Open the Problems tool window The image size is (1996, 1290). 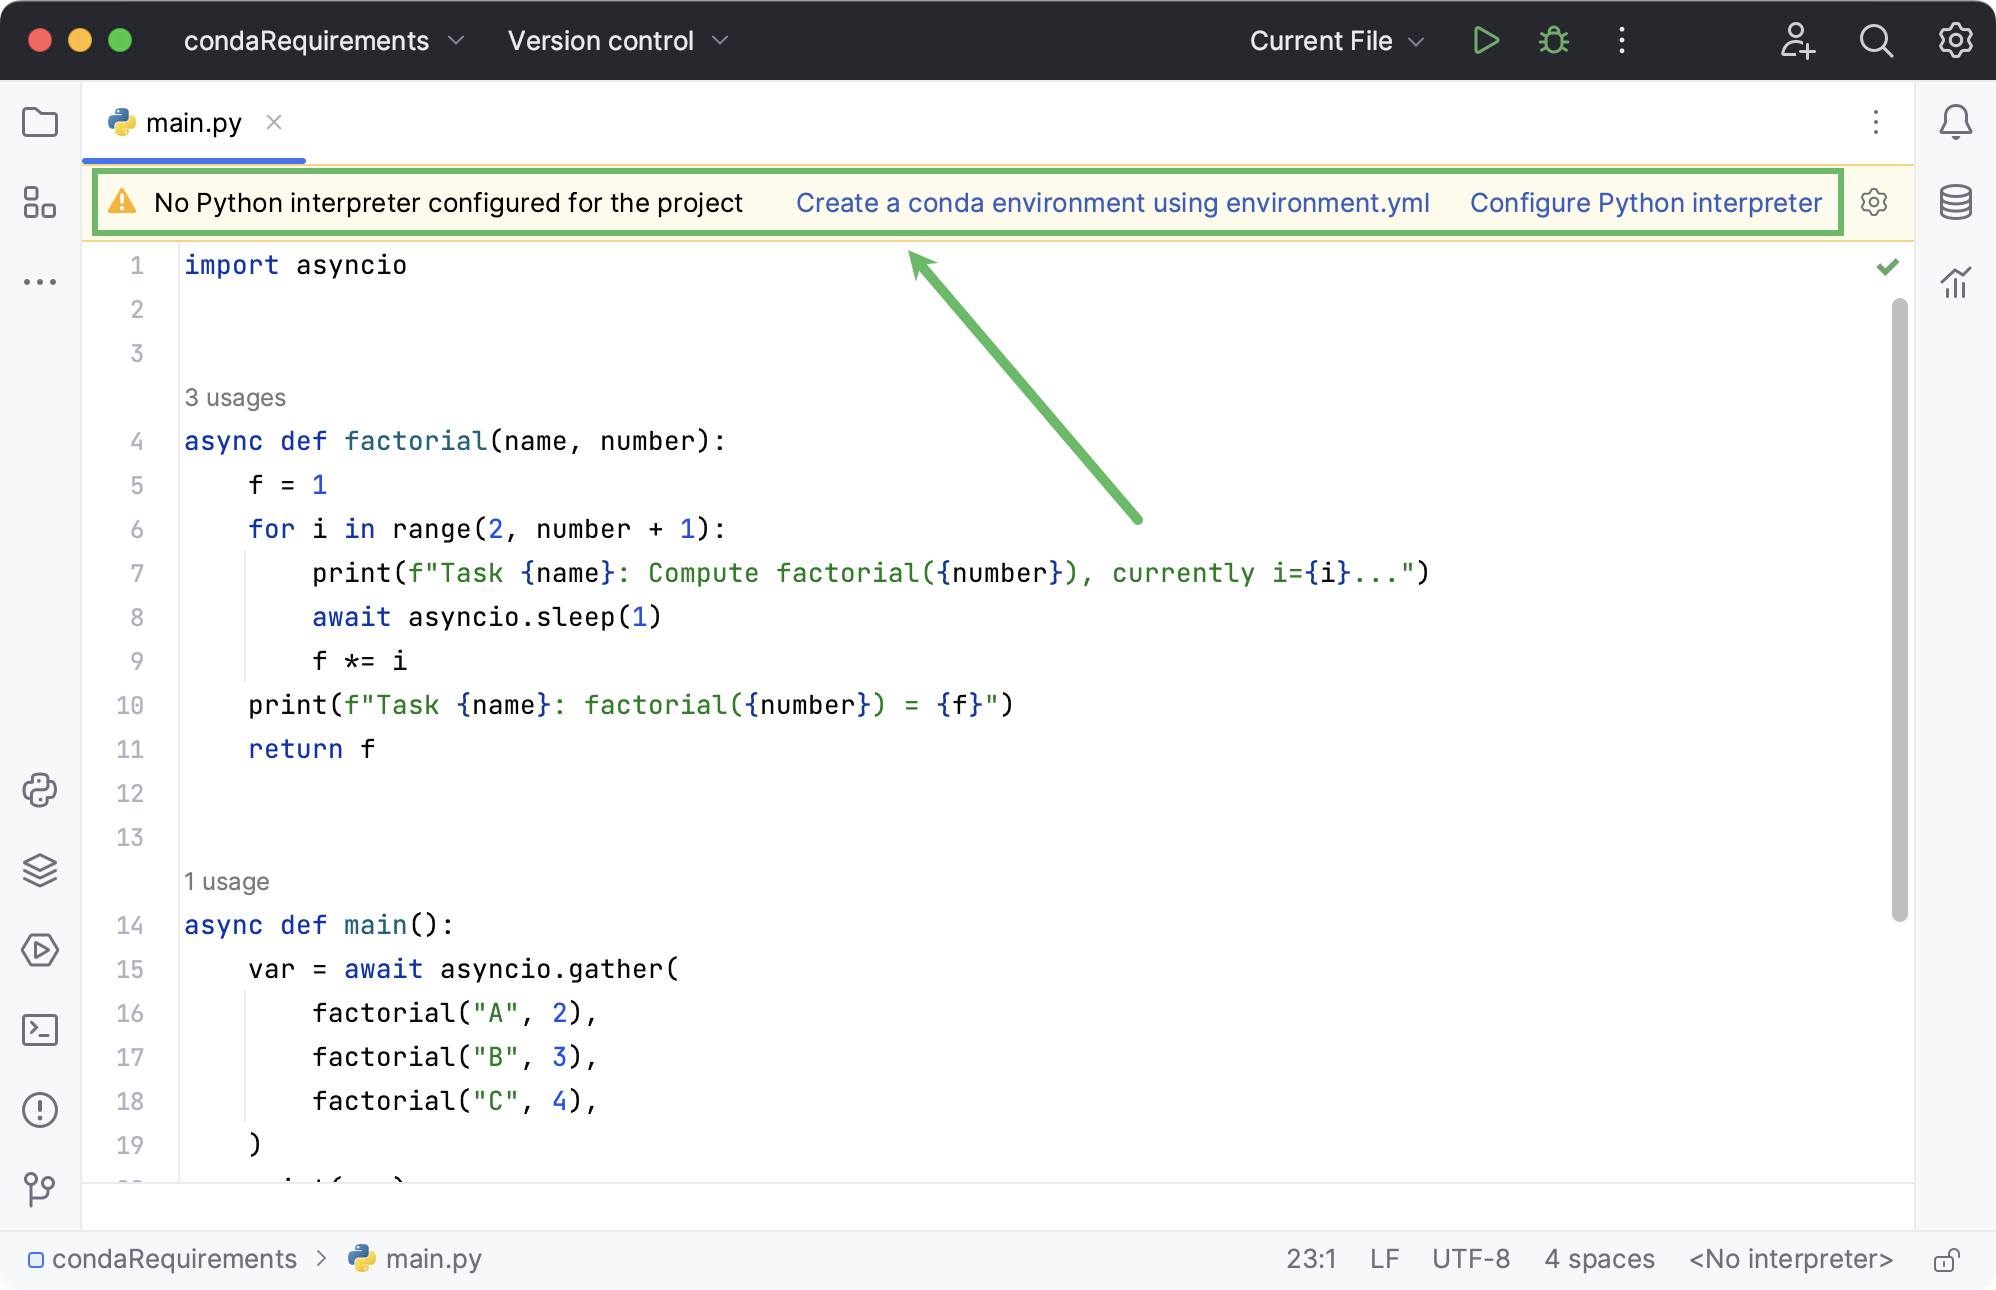coord(39,1110)
